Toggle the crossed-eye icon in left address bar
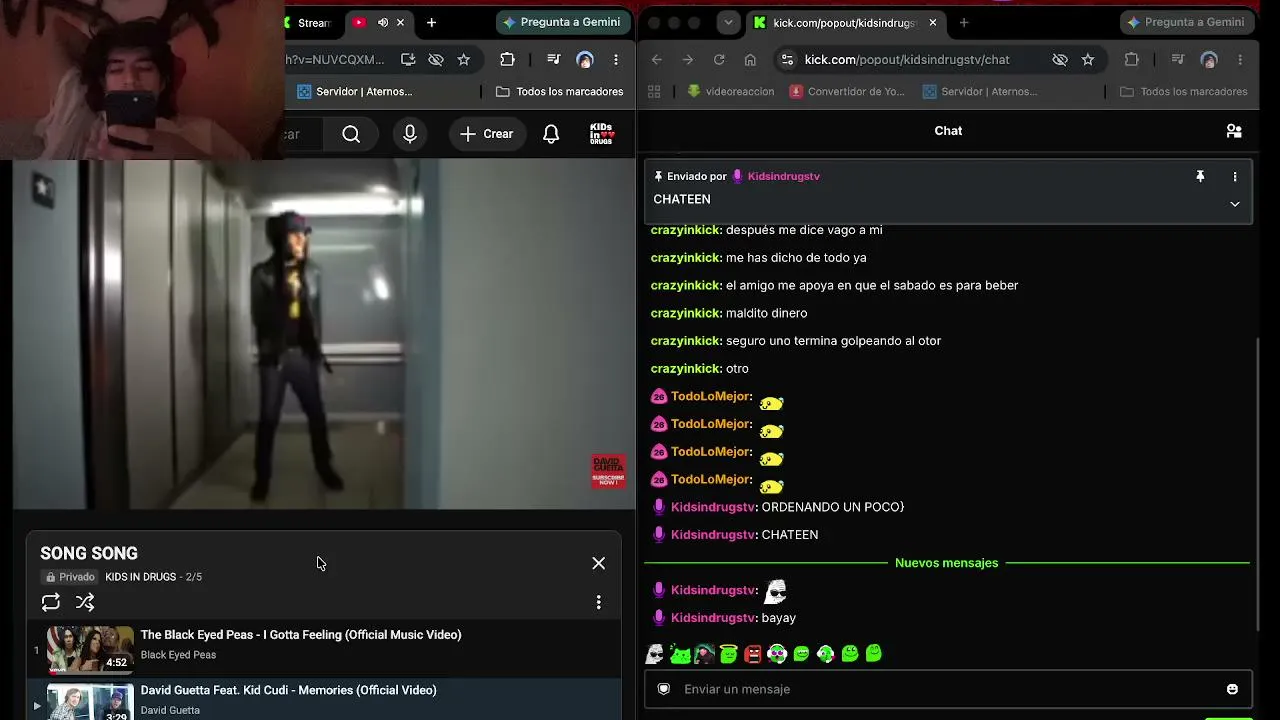 coord(436,60)
